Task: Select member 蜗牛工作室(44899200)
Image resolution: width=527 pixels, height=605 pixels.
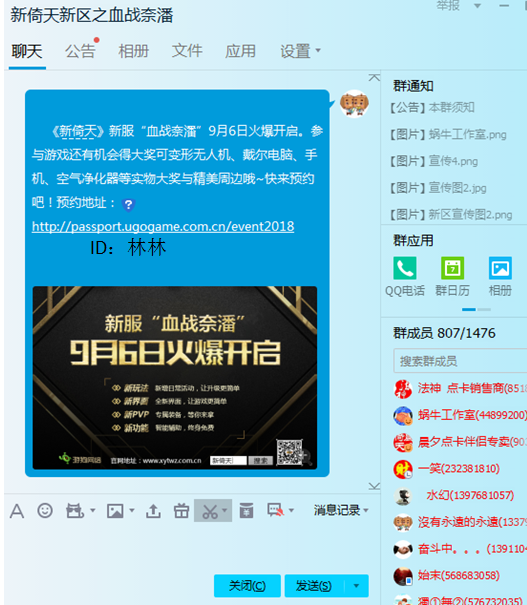Action: (472, 415)
